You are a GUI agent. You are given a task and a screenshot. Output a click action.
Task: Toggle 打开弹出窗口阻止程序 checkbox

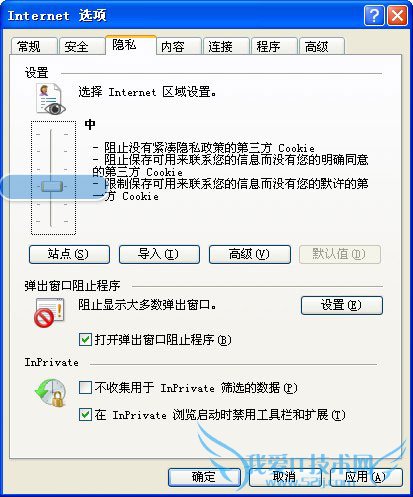click(85, 340)
